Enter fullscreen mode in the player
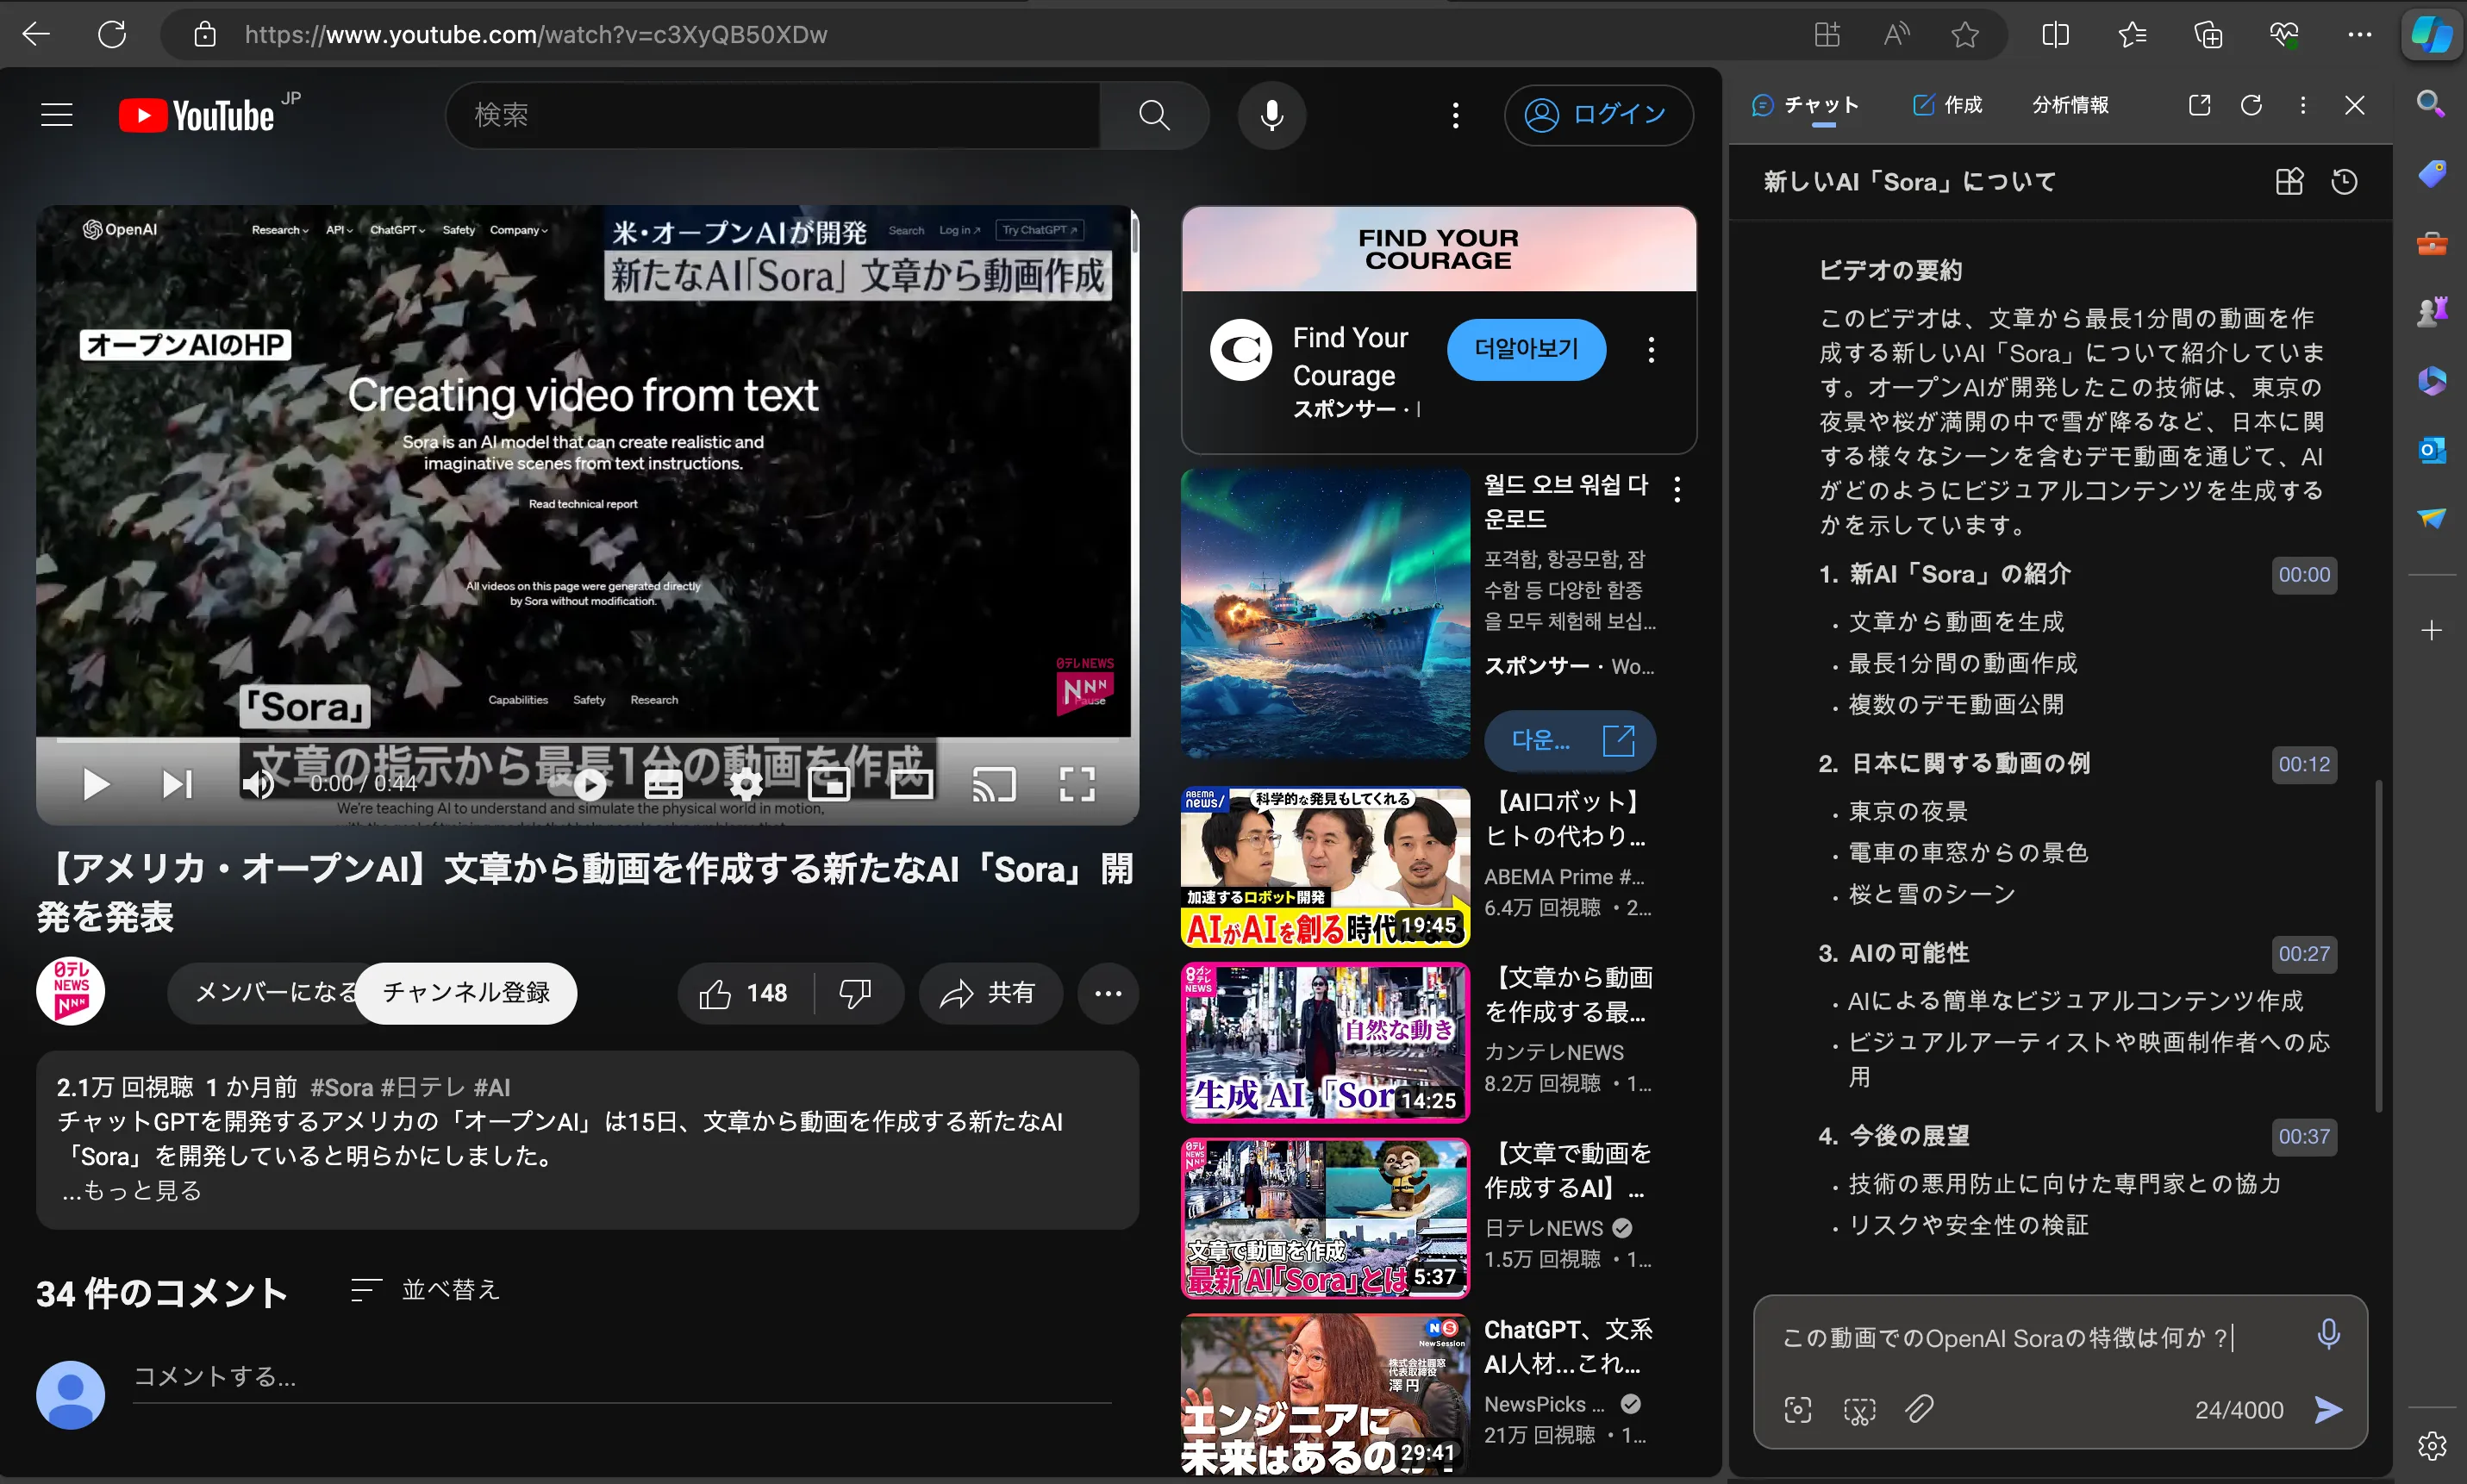2467x1484 pixels. point(1077,784)
